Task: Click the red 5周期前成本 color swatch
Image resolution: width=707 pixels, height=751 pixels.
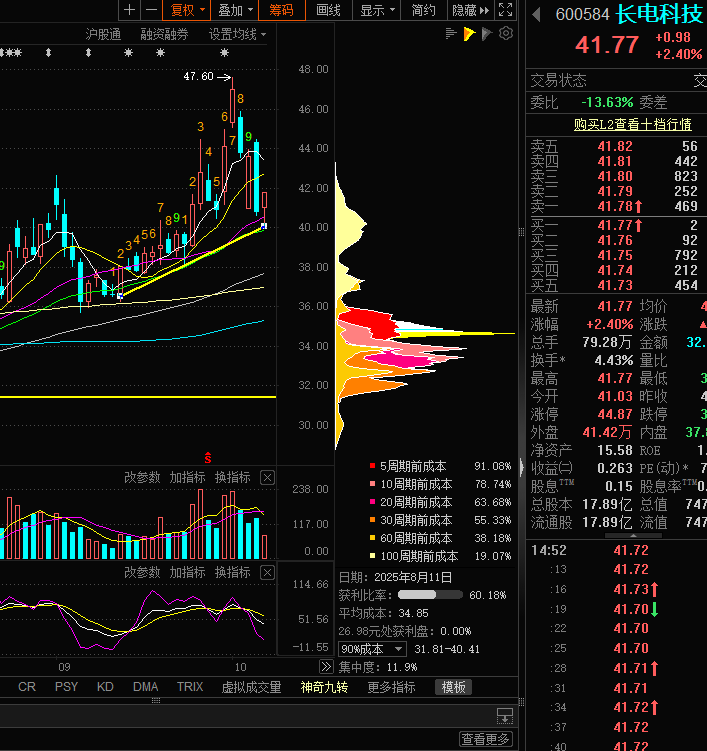Action: point(372,466)
